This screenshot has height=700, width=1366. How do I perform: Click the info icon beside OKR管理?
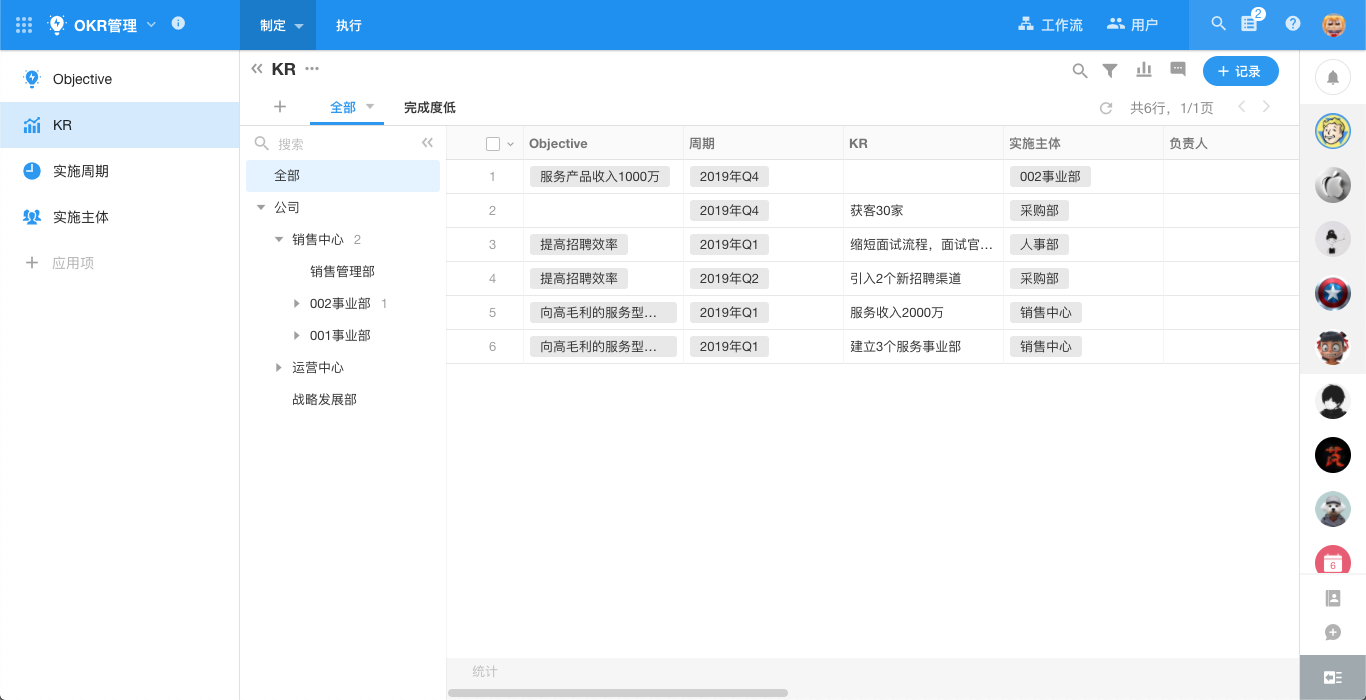[x=178, y=23]
